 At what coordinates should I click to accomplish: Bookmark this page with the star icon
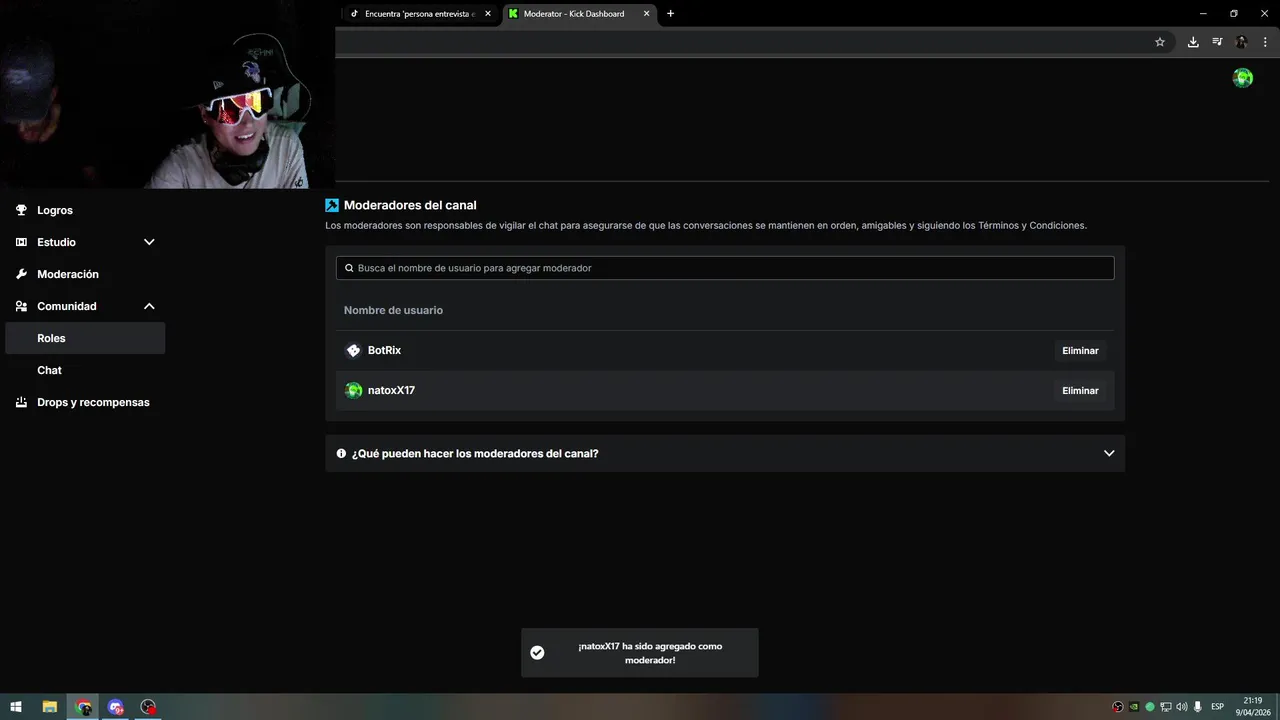point(1160,42)
